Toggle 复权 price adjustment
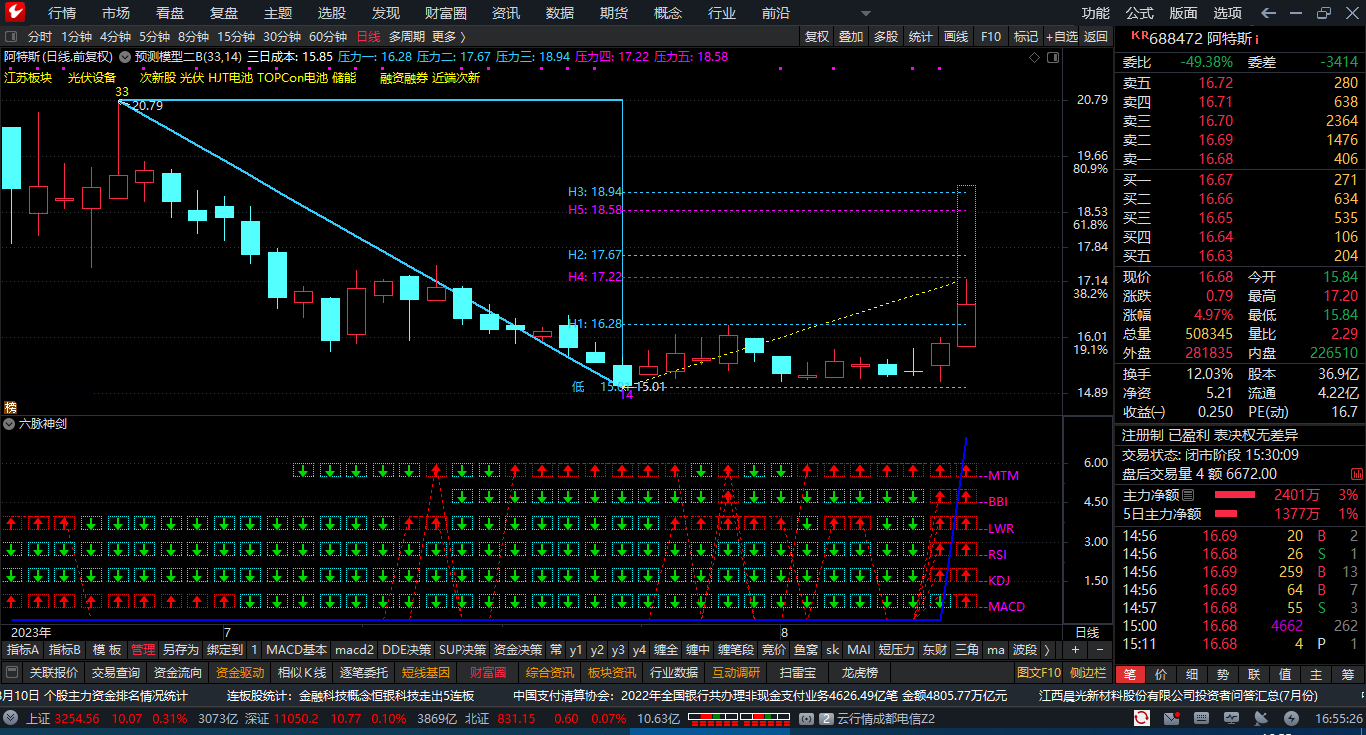 point(817,36)
